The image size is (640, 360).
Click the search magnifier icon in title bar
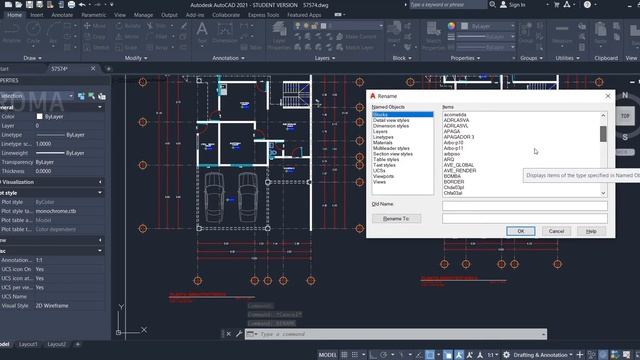pyautogui.click(x=493, y=4)
